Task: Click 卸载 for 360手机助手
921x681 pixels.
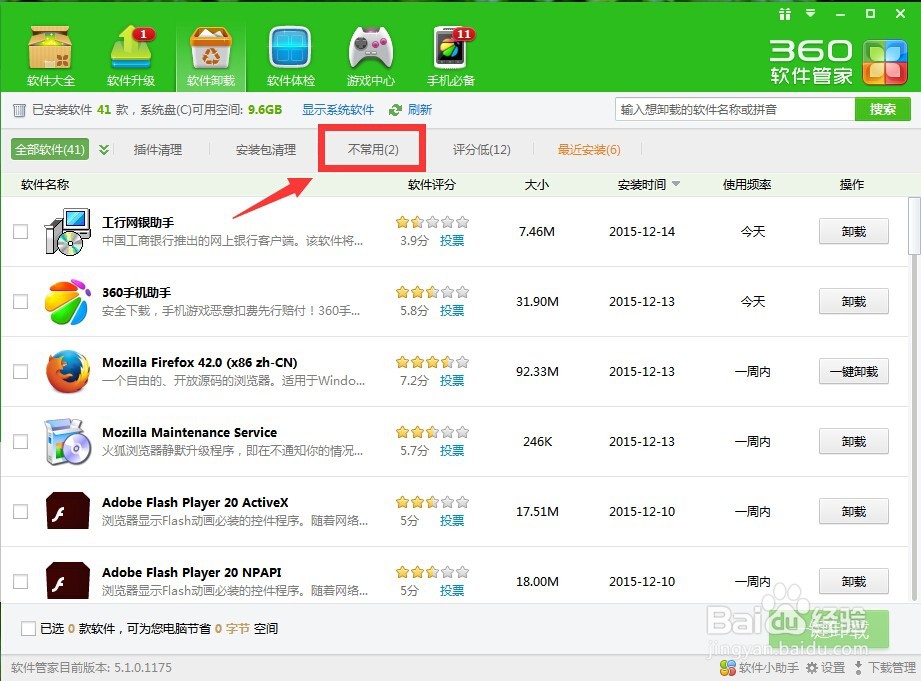Action: pyautogui.click(x=853, y=301)
